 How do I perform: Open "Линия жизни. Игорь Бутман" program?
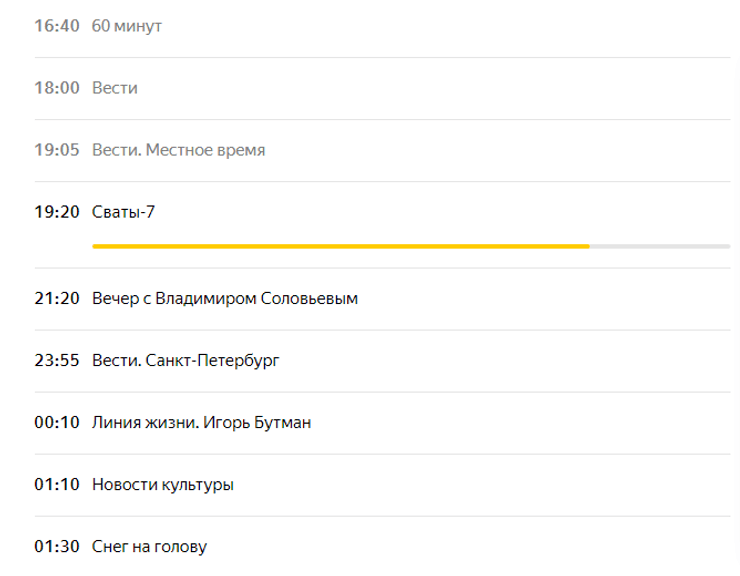[x=201, y=422]
